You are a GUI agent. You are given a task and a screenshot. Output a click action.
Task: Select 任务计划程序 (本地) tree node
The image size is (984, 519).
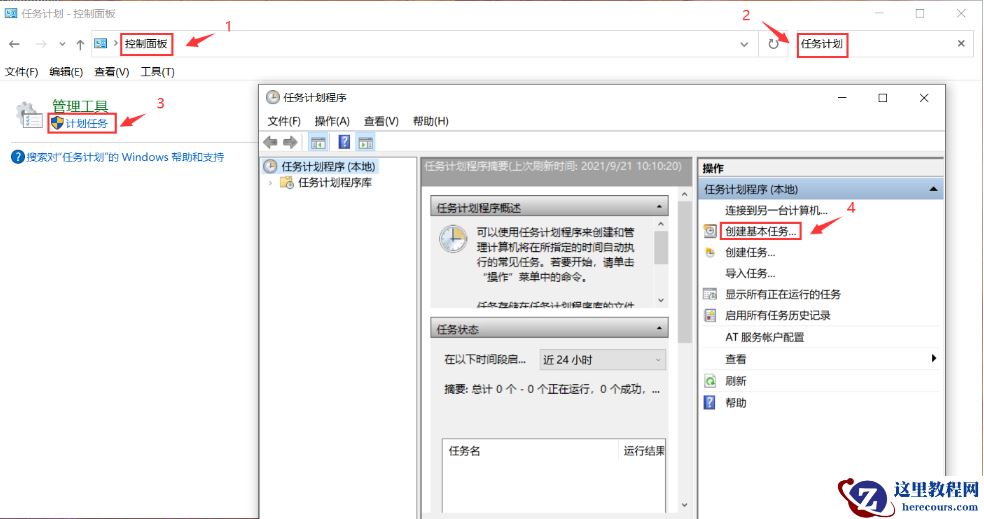[328, 166]
